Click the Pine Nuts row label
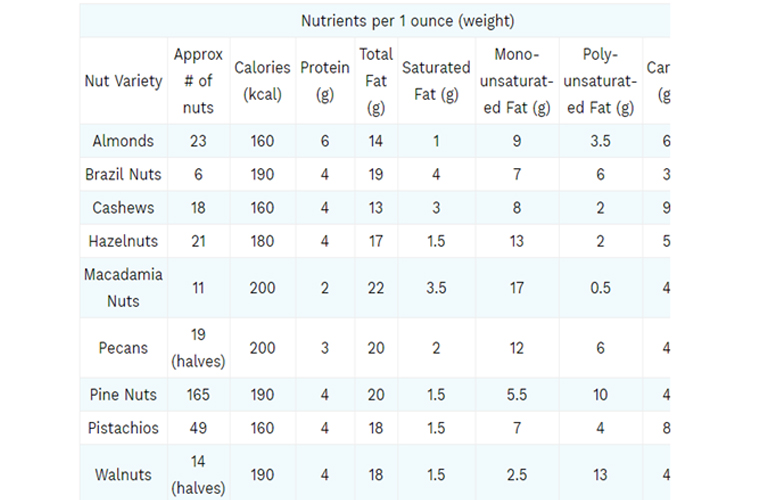Screen dimensions: 760x500 coord(123,395)
